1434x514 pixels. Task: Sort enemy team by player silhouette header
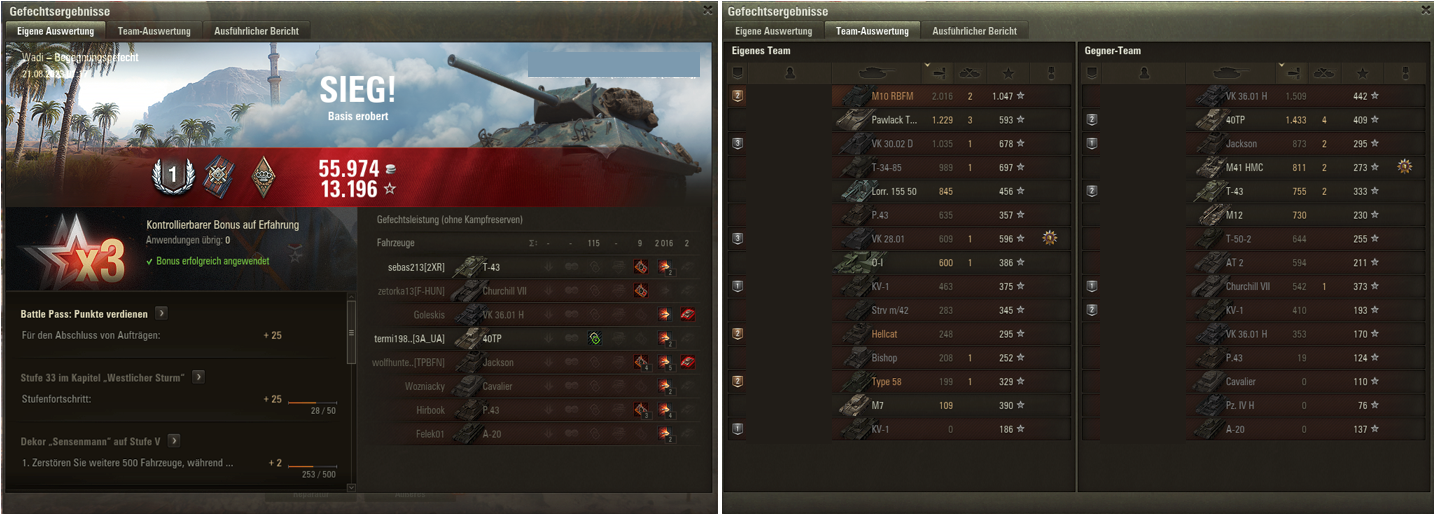click(x=1142, y=72)
